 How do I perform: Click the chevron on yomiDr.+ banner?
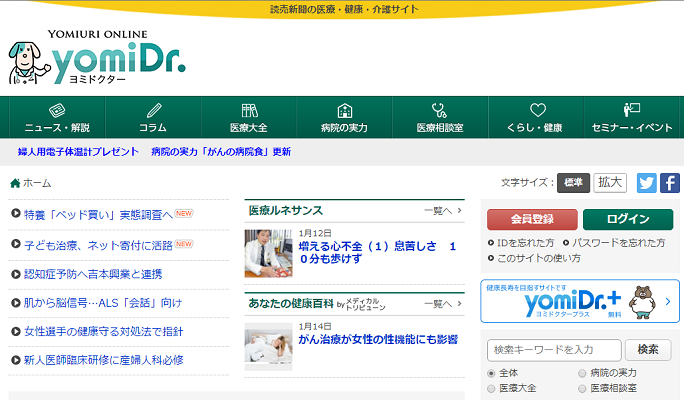[668, 301]
